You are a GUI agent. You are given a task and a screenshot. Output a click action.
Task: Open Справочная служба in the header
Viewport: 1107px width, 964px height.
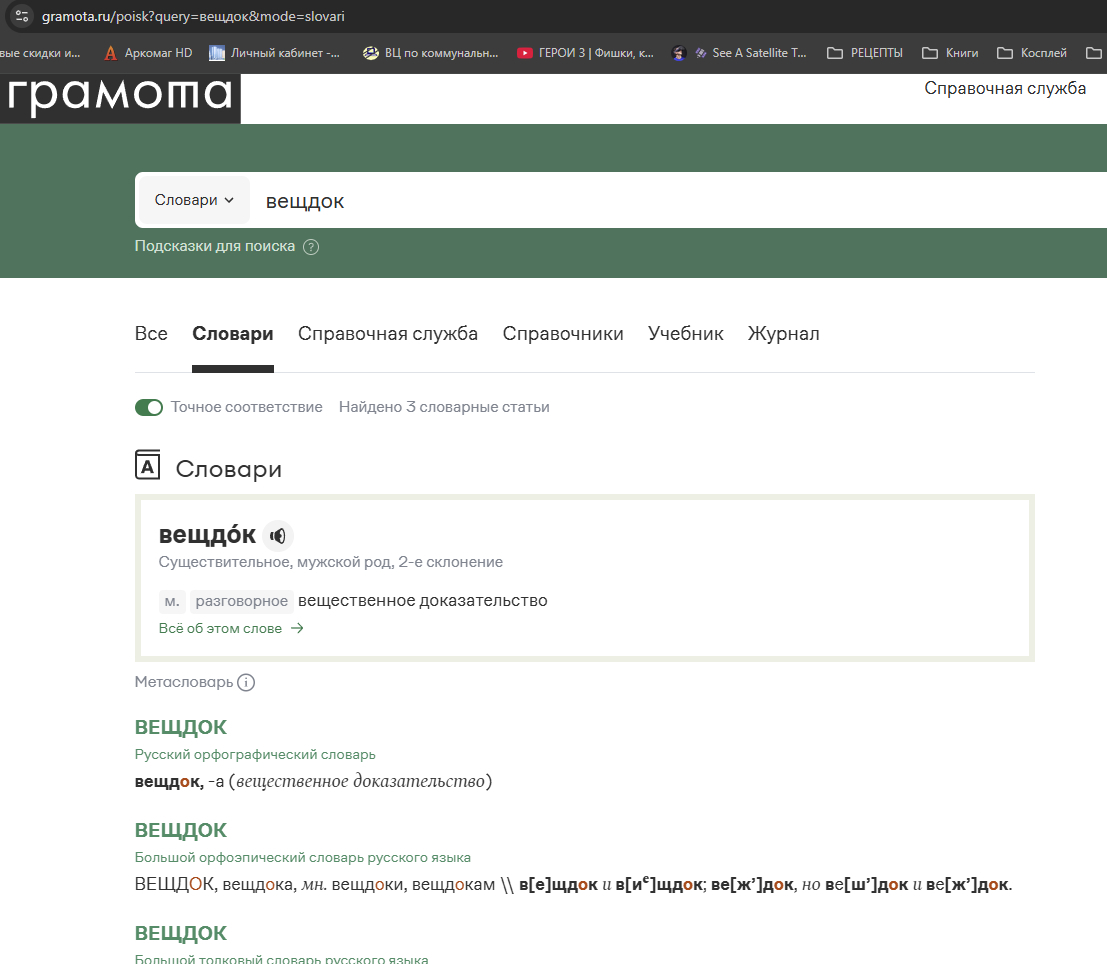[x=1005, y=88]
